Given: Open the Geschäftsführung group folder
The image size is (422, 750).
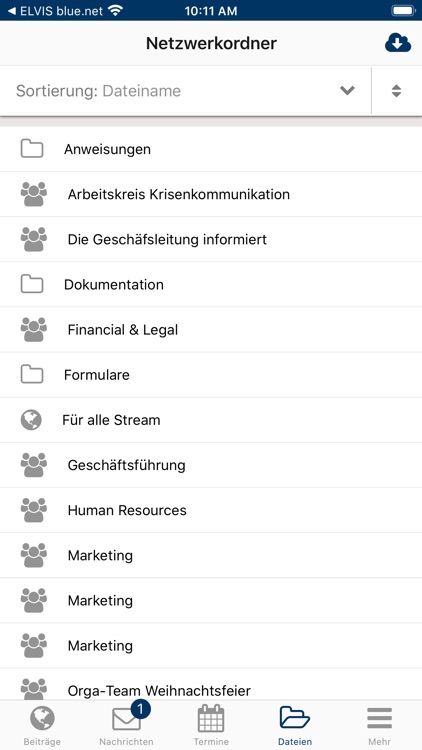Looking at the screenshot, I should (x=211, y=465).
